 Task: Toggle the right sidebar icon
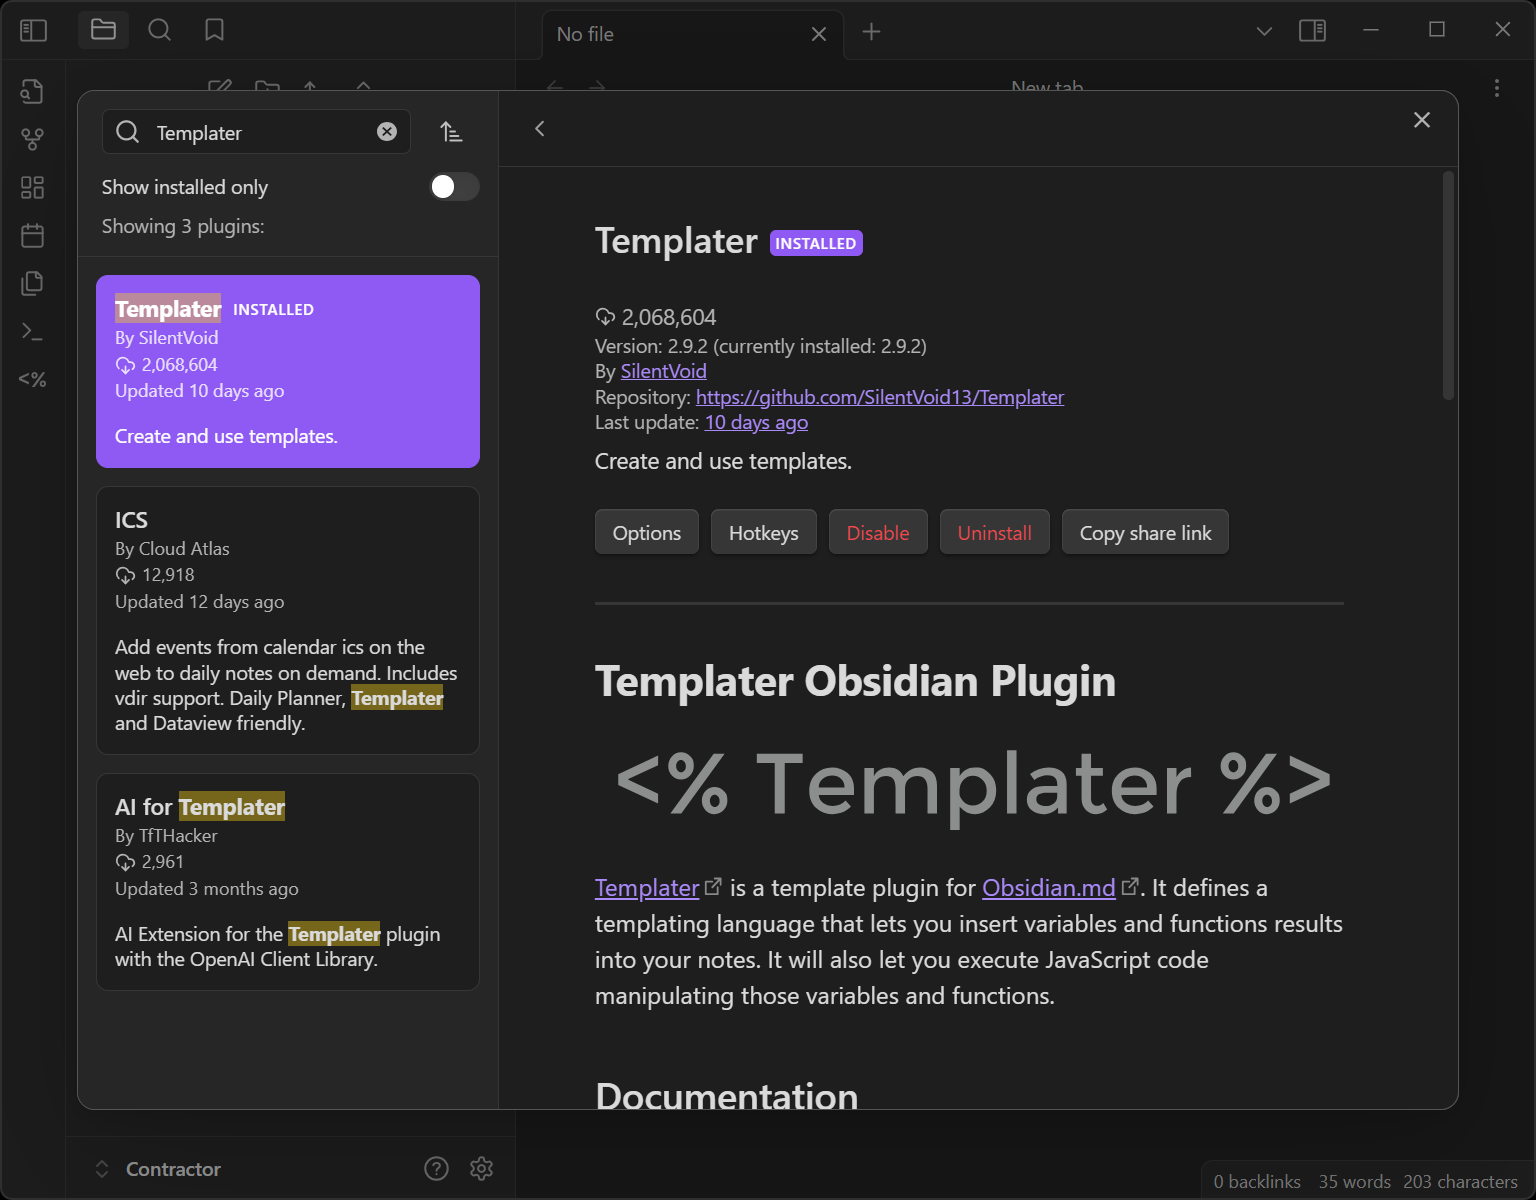(x=1312, y=31)
